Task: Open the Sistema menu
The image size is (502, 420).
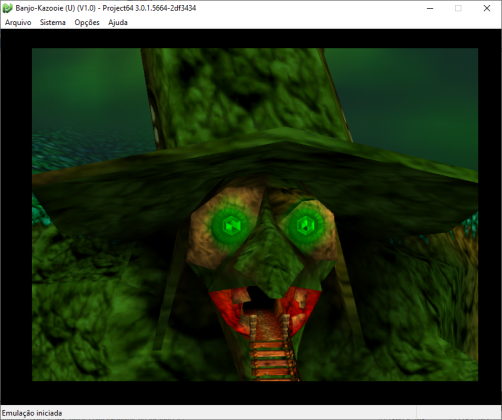Action: pyautogui.click(x=53, y=22)
